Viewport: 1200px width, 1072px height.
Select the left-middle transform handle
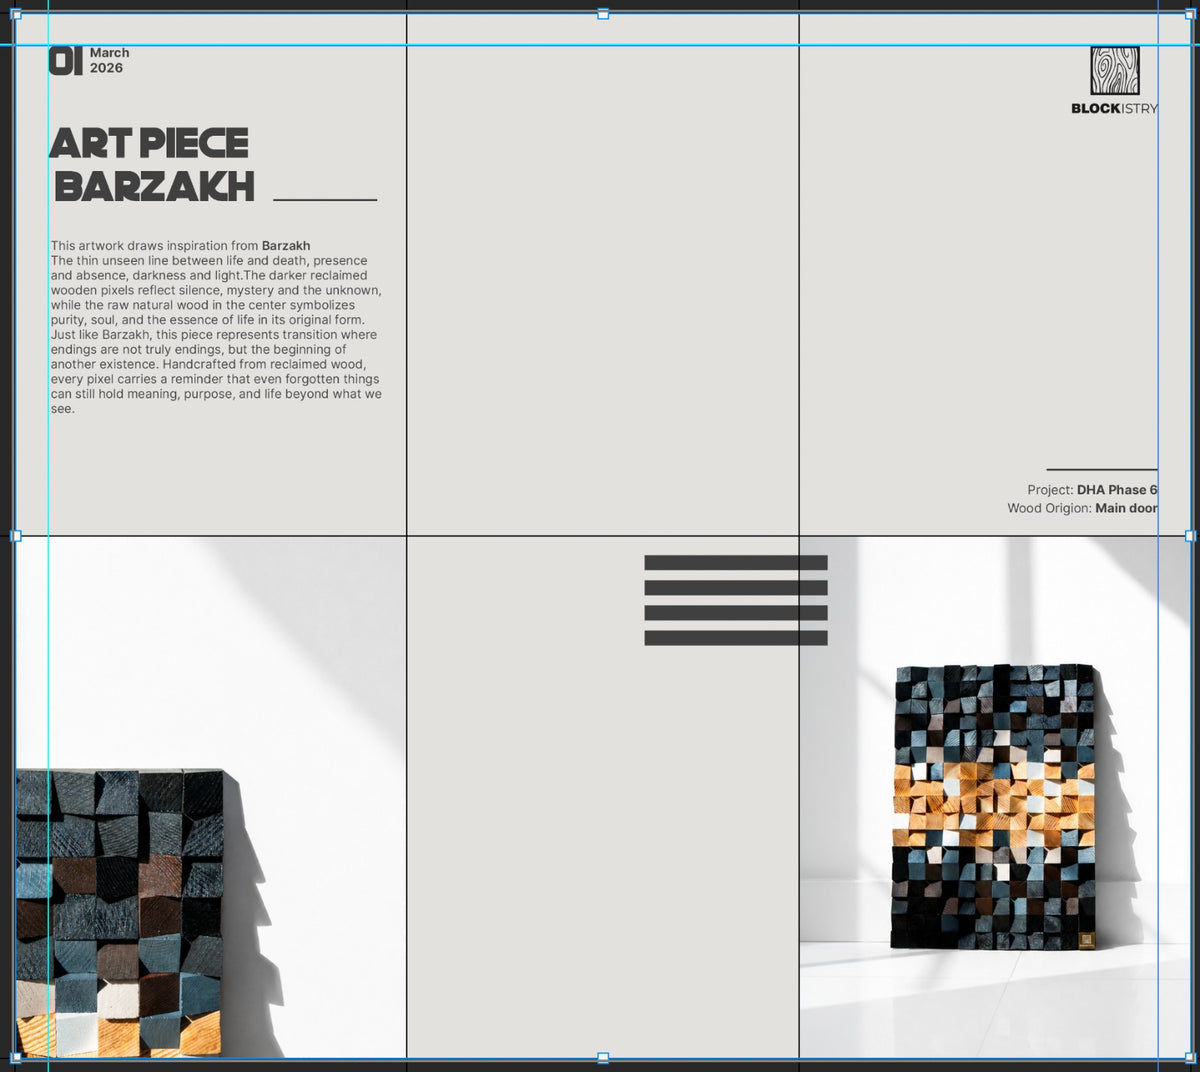[15, 536]
